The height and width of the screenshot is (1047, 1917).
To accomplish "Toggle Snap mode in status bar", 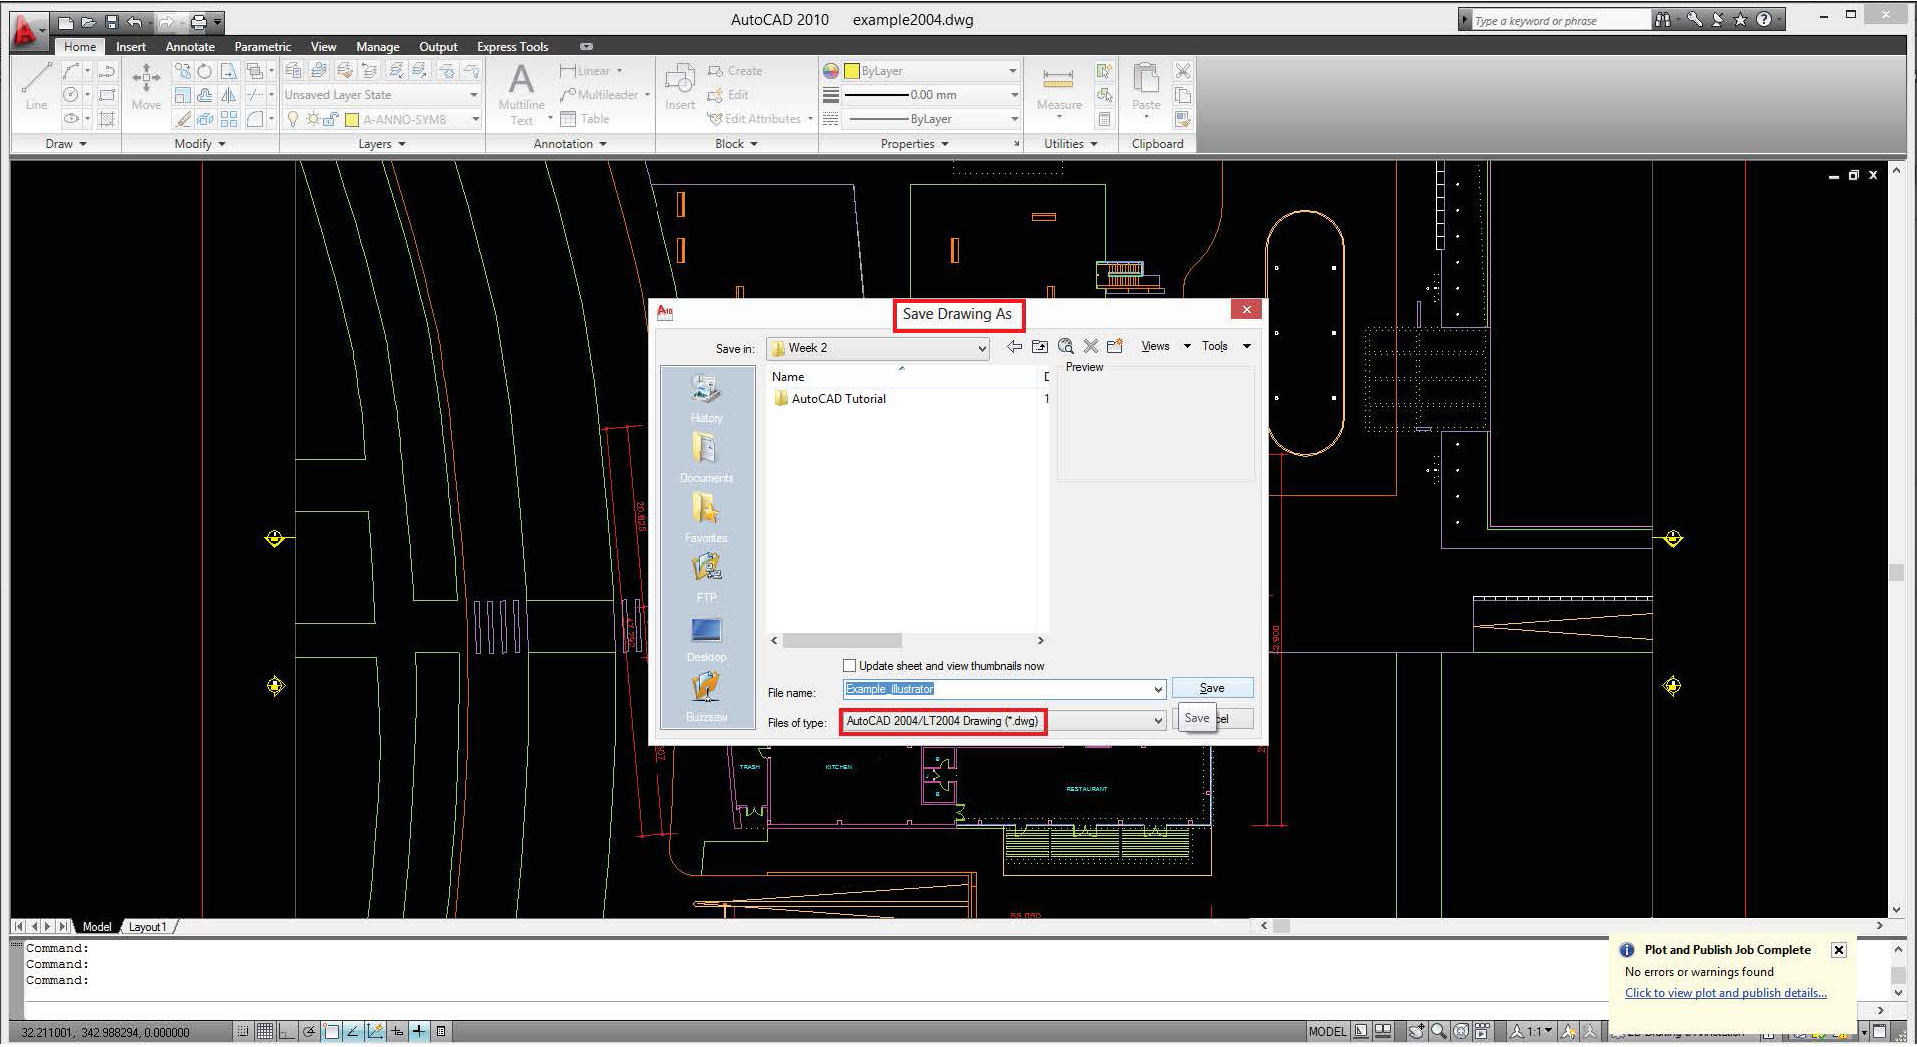I will click(243, 1031).
